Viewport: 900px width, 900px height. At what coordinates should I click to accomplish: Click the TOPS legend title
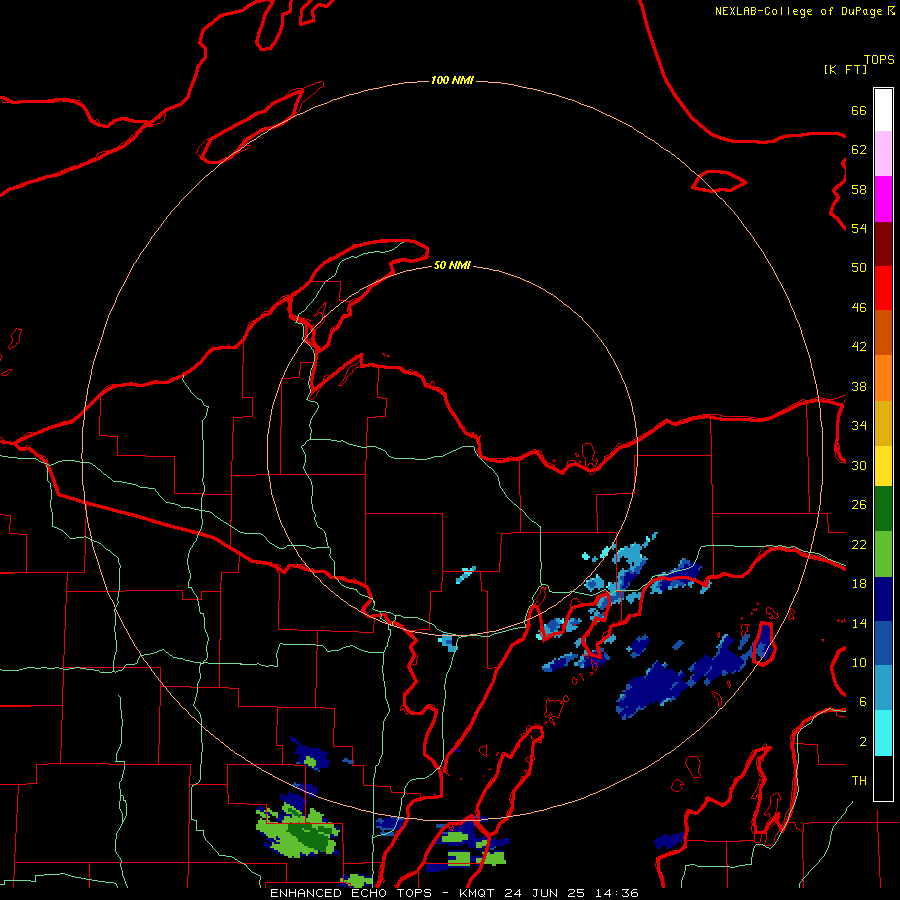(x=879, y=59)
